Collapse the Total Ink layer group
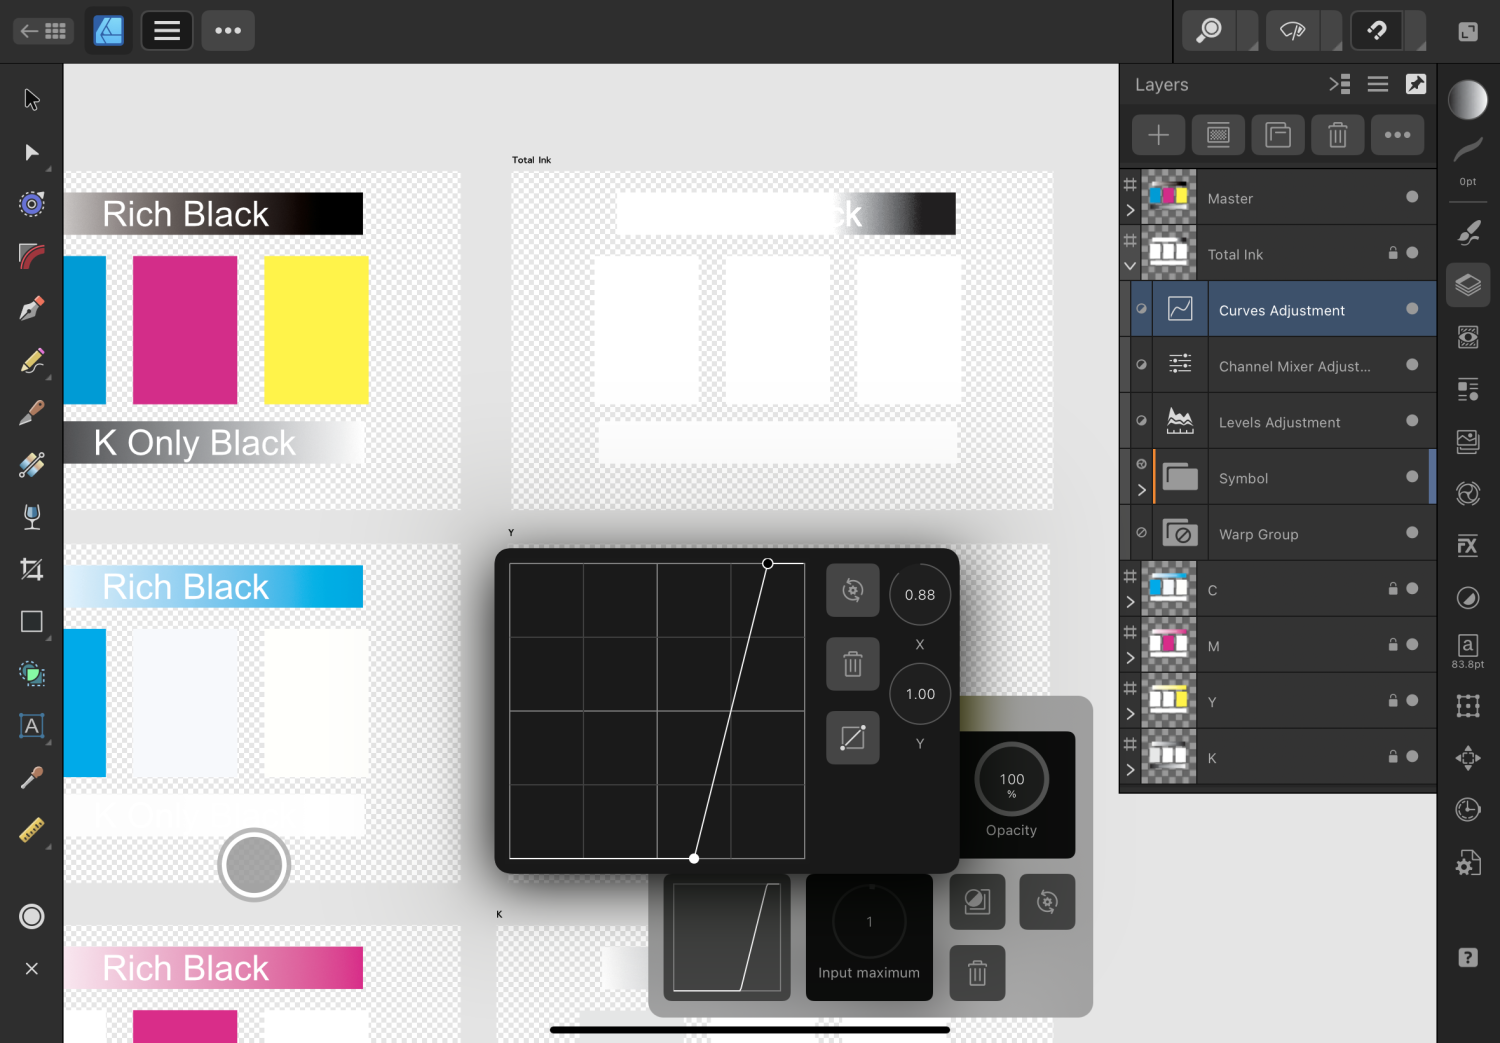The image size is (1500, 1043). (1130, 266)
